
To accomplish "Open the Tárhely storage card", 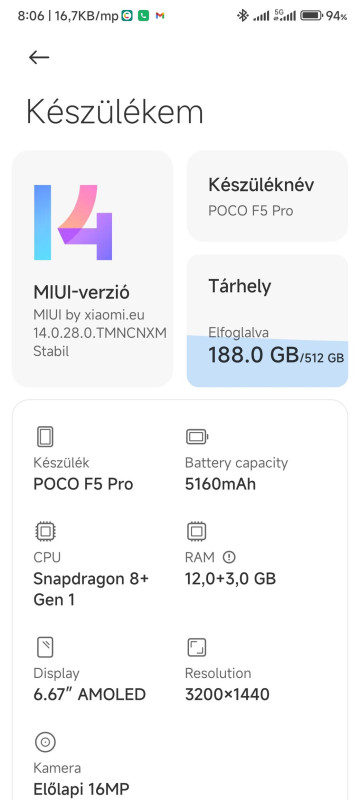I will coord(267,321).
